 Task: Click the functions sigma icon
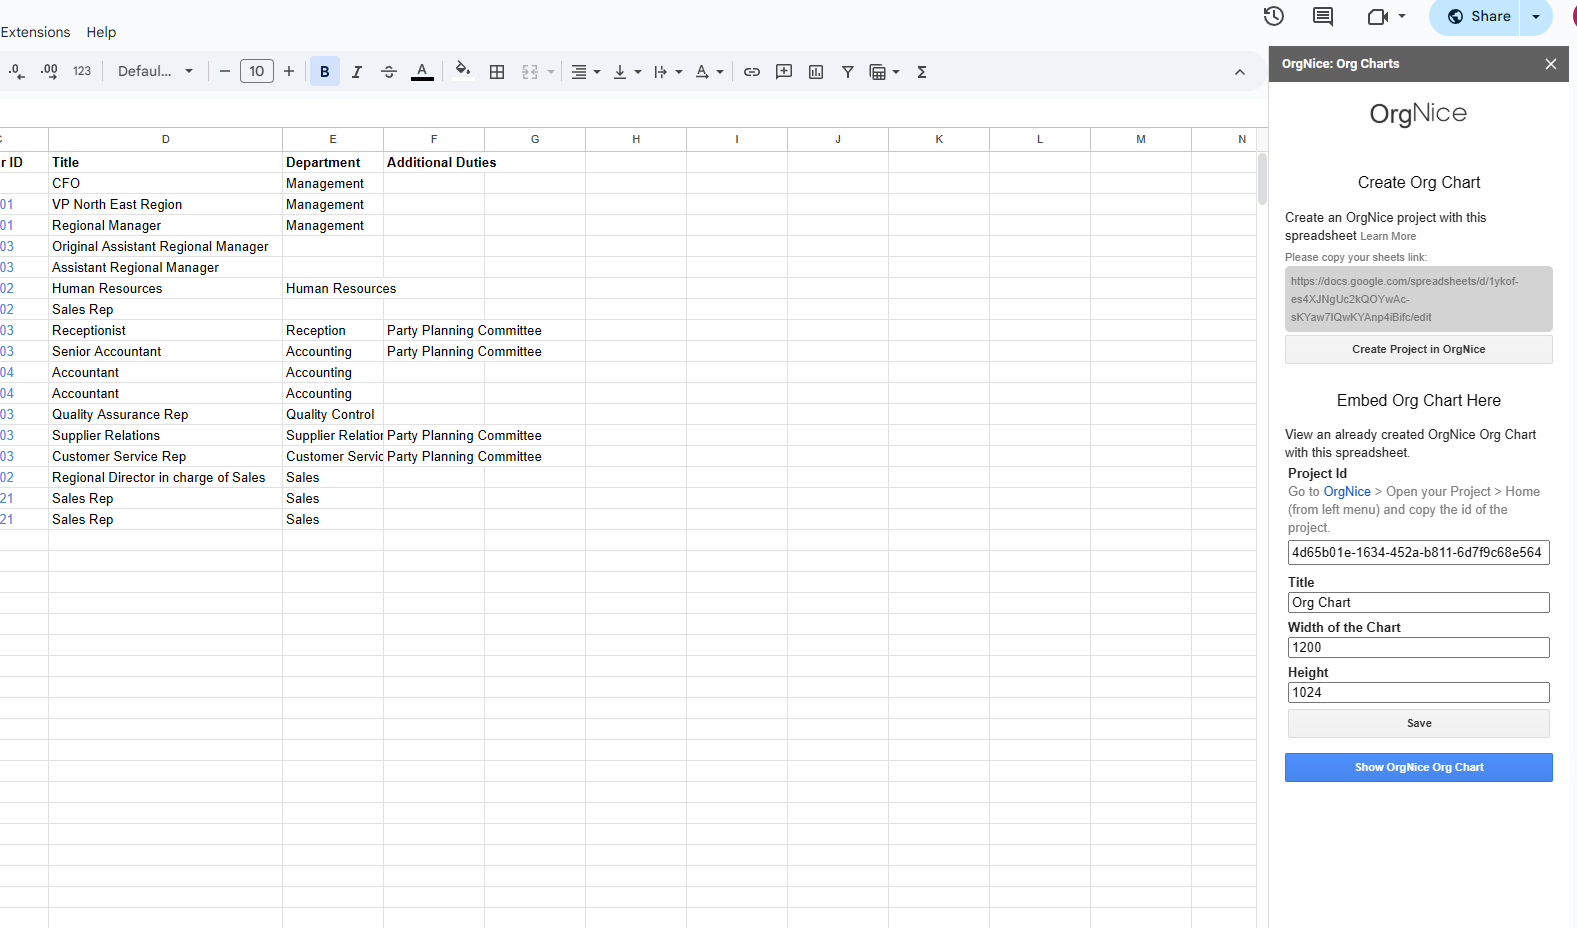[x=922, y=72]
